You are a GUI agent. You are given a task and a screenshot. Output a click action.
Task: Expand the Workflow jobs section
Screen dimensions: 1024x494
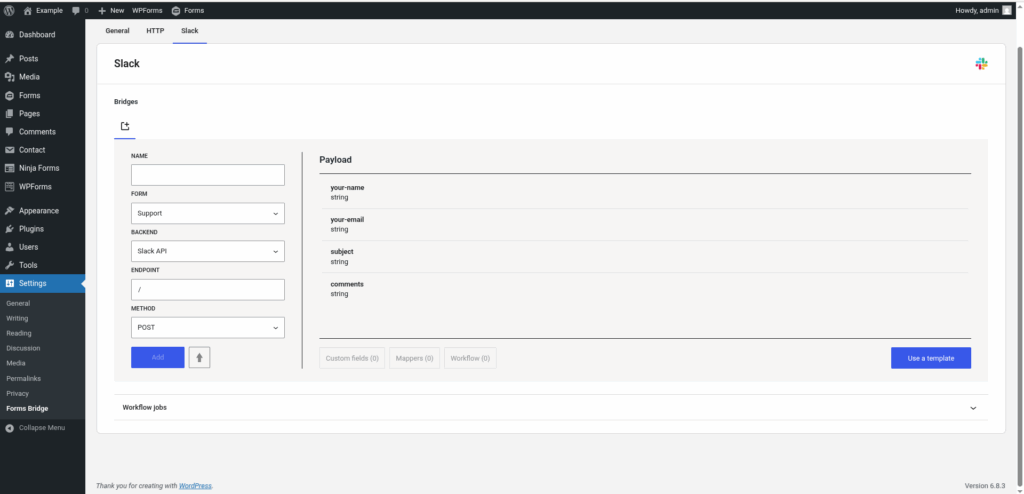[551, 407]
